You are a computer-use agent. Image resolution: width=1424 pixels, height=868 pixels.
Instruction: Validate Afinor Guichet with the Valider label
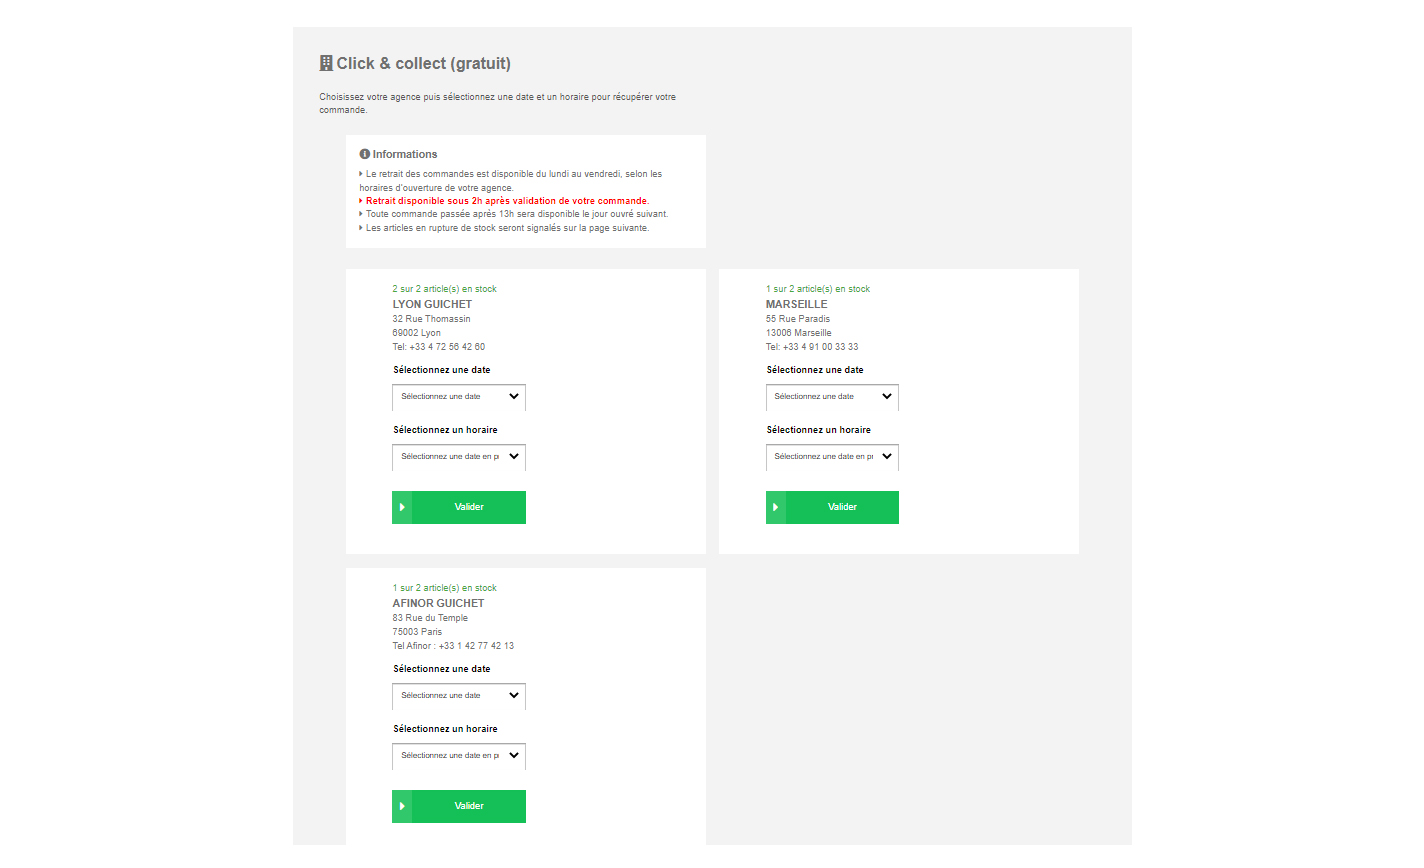coord(469,806)
